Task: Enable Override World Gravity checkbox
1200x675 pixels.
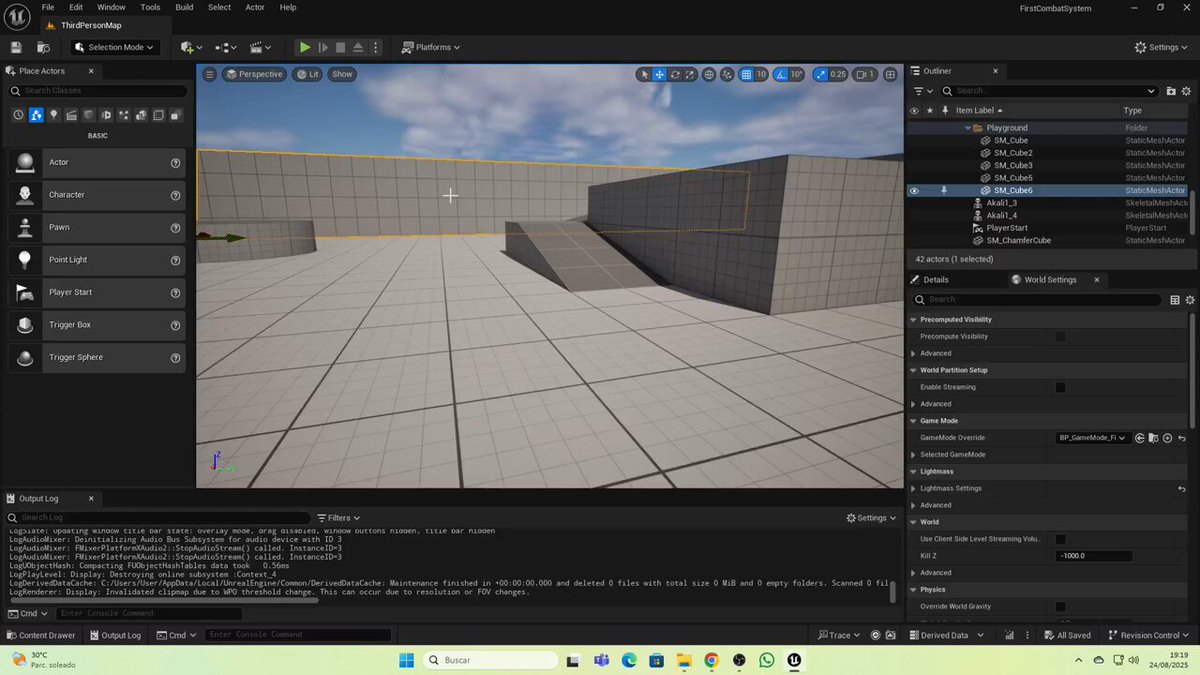Action: pos(1060,606)
